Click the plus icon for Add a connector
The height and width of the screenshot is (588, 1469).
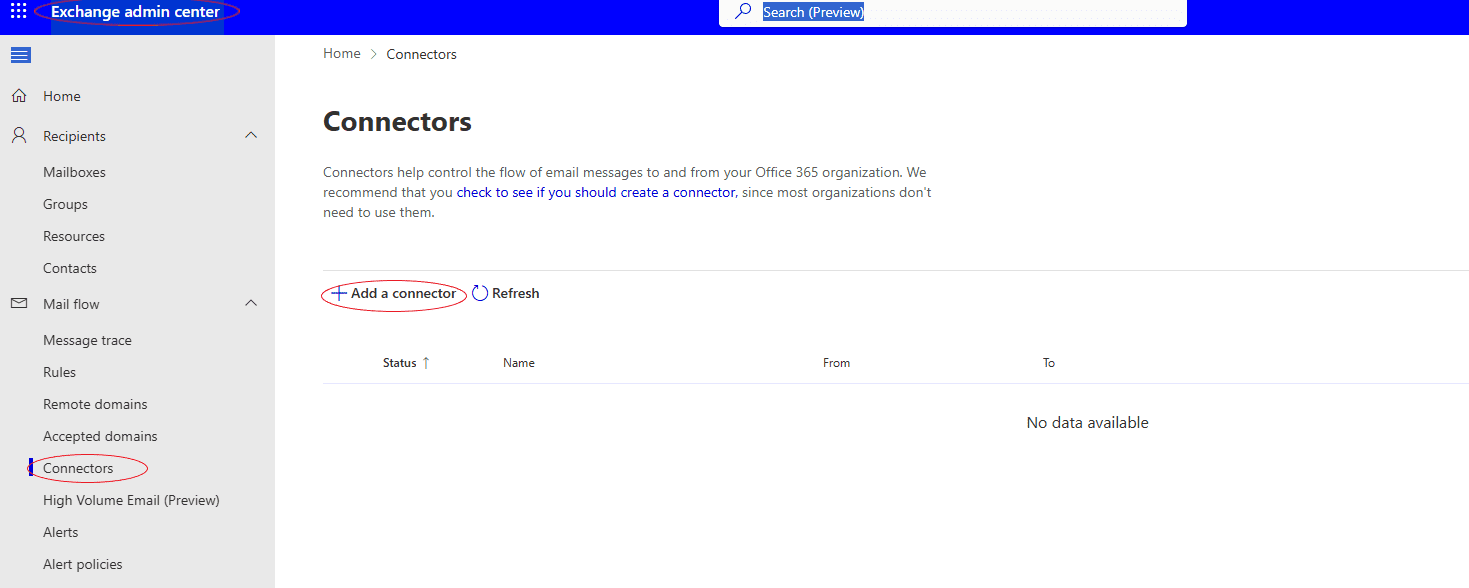[x=339, y=293]
